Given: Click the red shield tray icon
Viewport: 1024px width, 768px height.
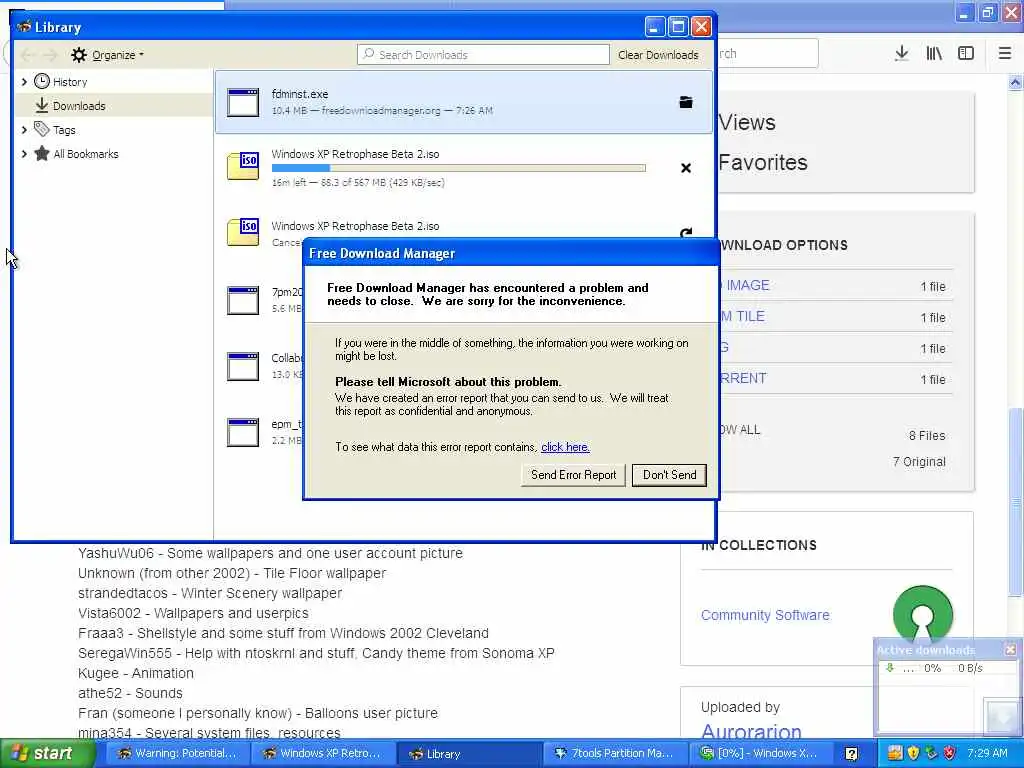Looking at the screenshot, I should pyautogui.click(x=950, y=753).
